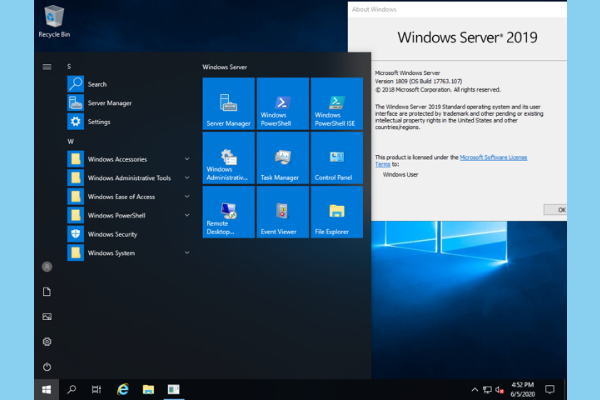This screenshot has width=600, height=400.
Task: Open Task View on the taskbar
Action: tap(96, 390)
